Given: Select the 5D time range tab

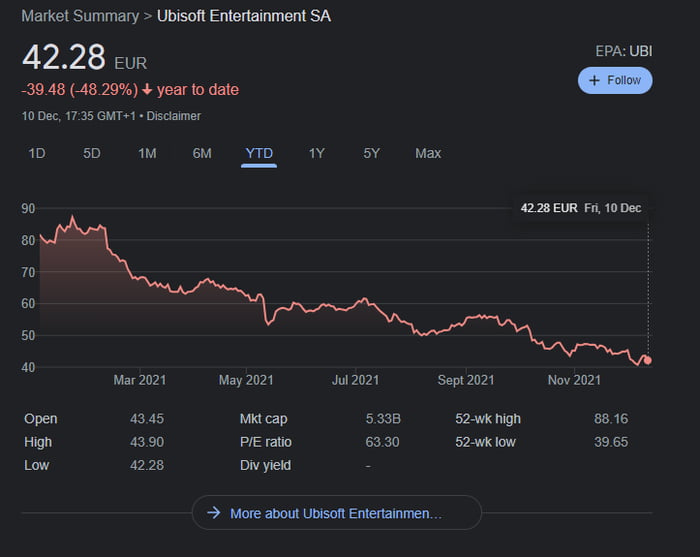Looking at the screenshot, I should tap(92, 153).
